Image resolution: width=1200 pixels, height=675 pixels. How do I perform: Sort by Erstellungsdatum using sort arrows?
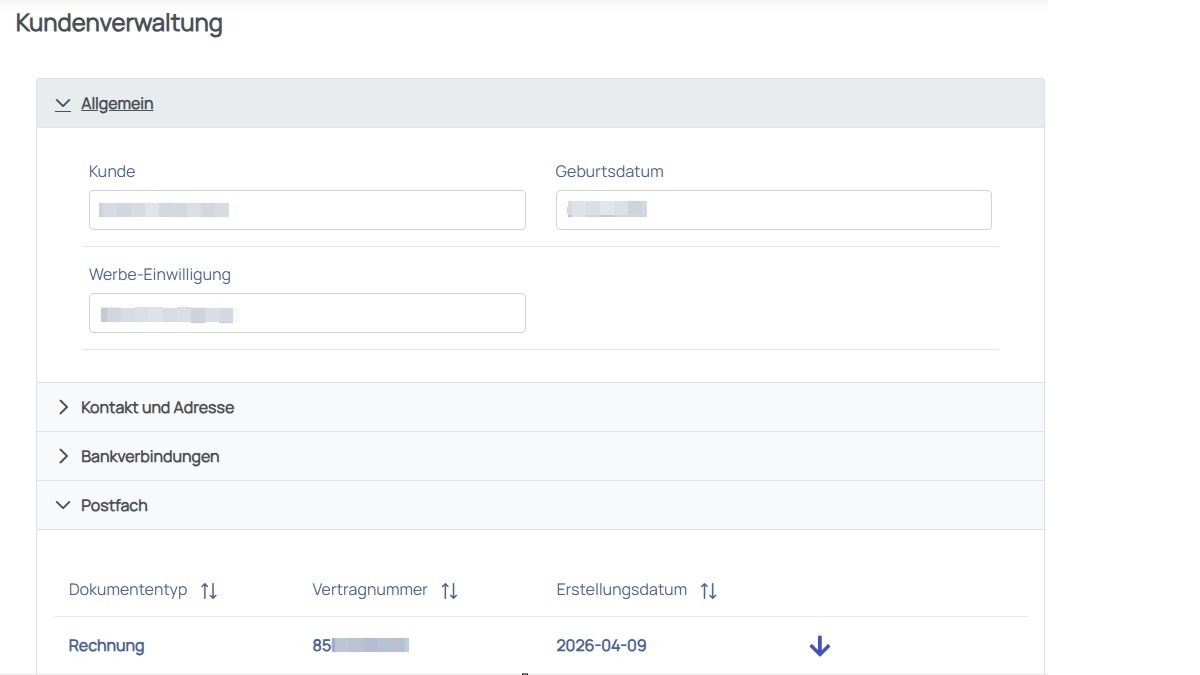click(x=708, y=591)
